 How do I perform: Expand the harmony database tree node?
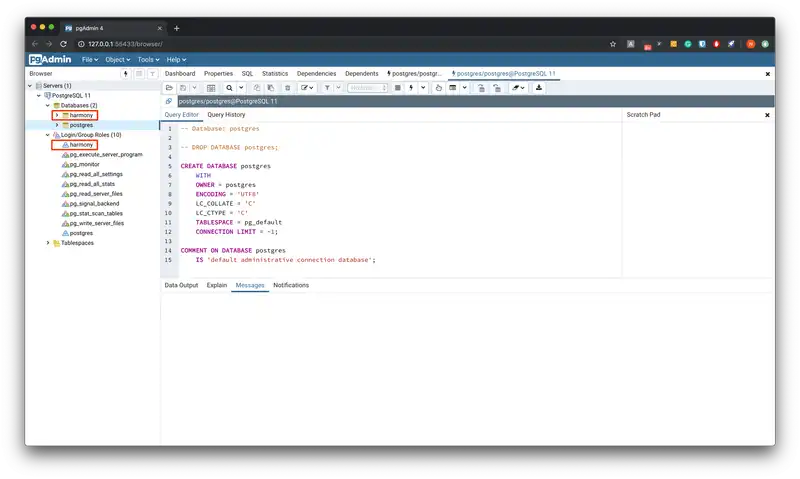[57, 115]
